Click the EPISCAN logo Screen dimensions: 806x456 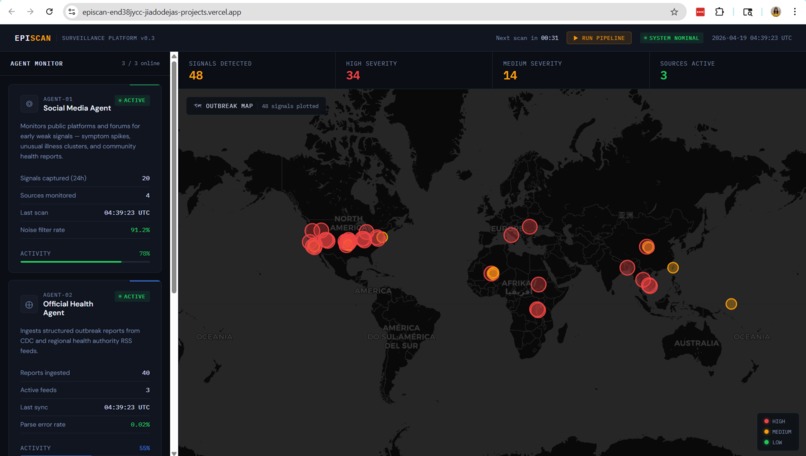33,38
